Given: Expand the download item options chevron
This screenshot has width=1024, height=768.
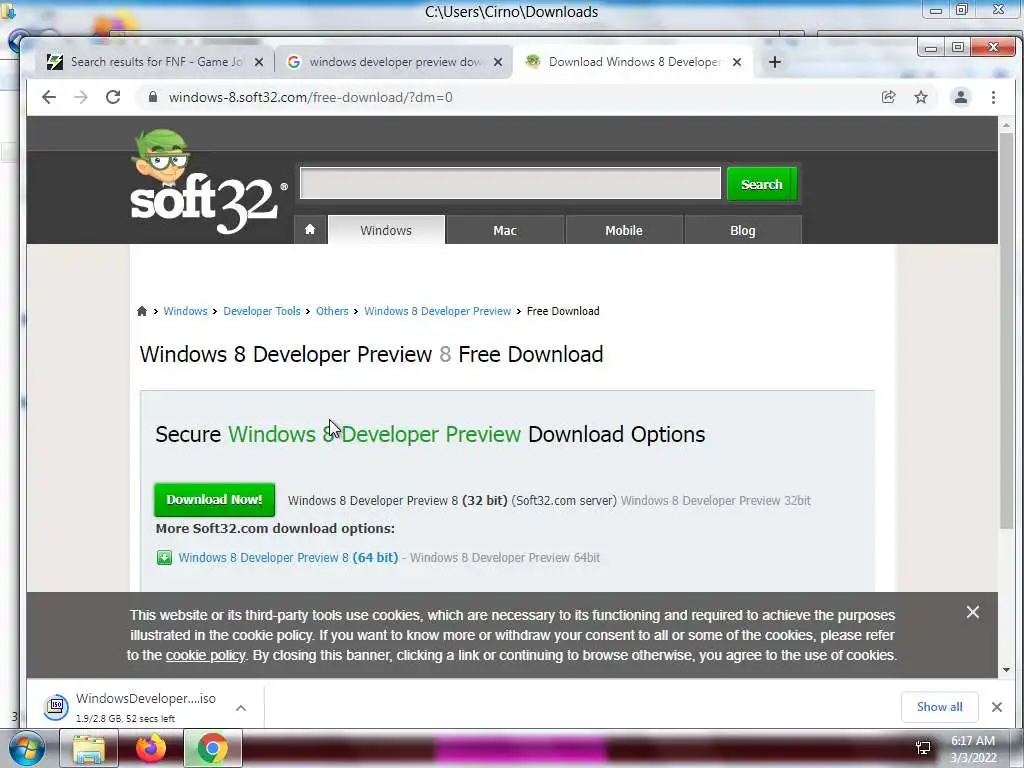Looking at the screenshot, I should (x=241, y=708).
